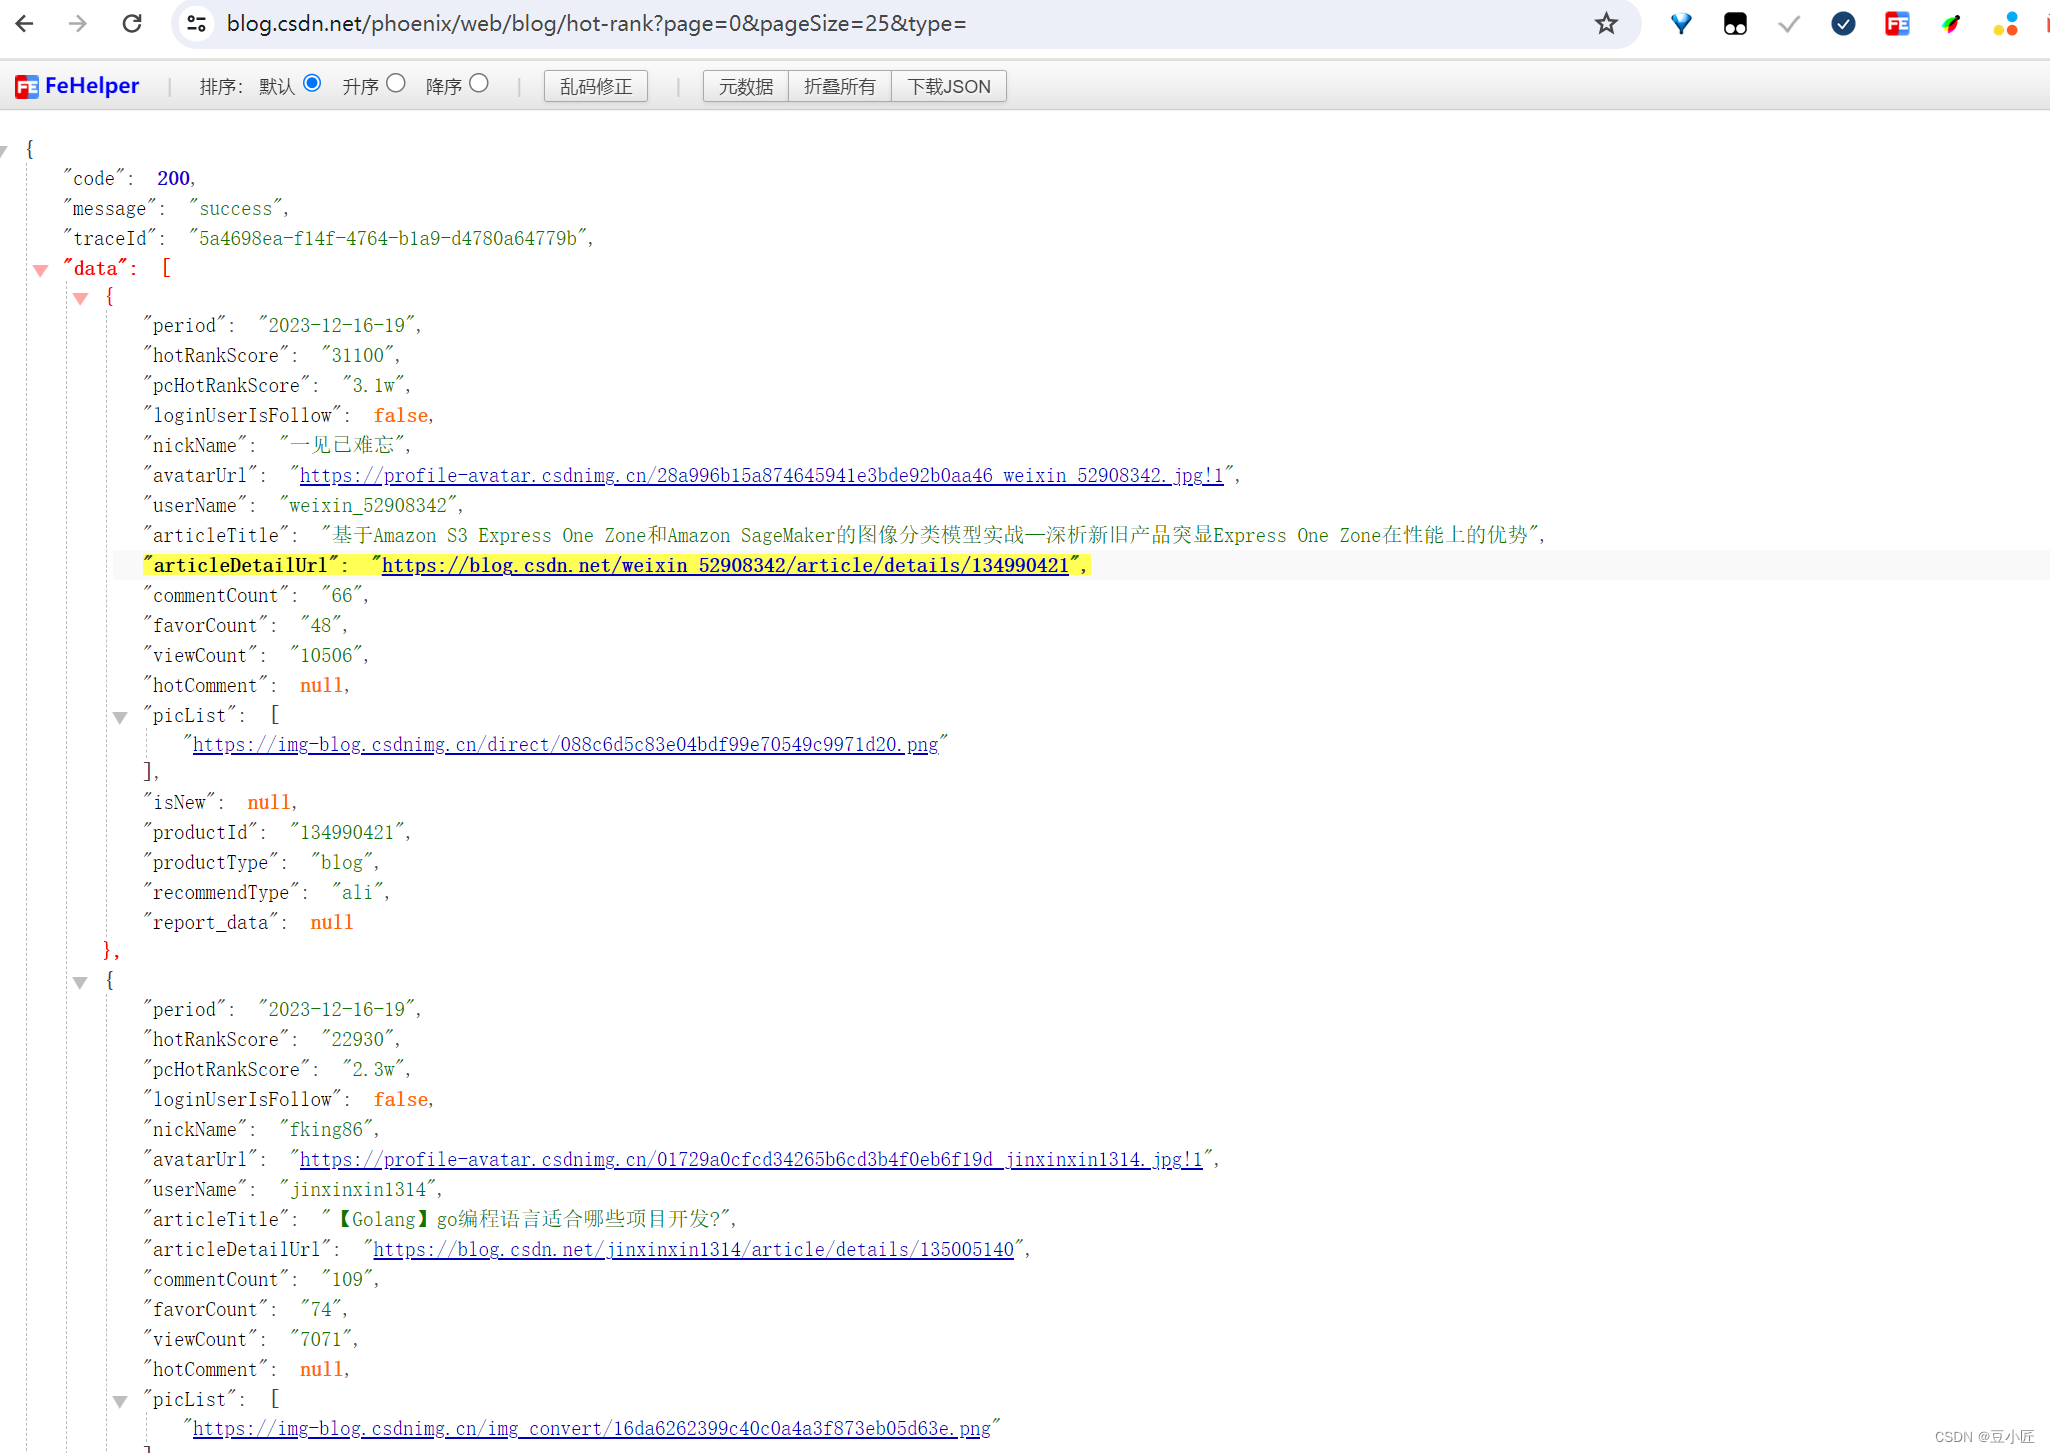
Task: View site information icon in address bar
Action: [197, 23]
